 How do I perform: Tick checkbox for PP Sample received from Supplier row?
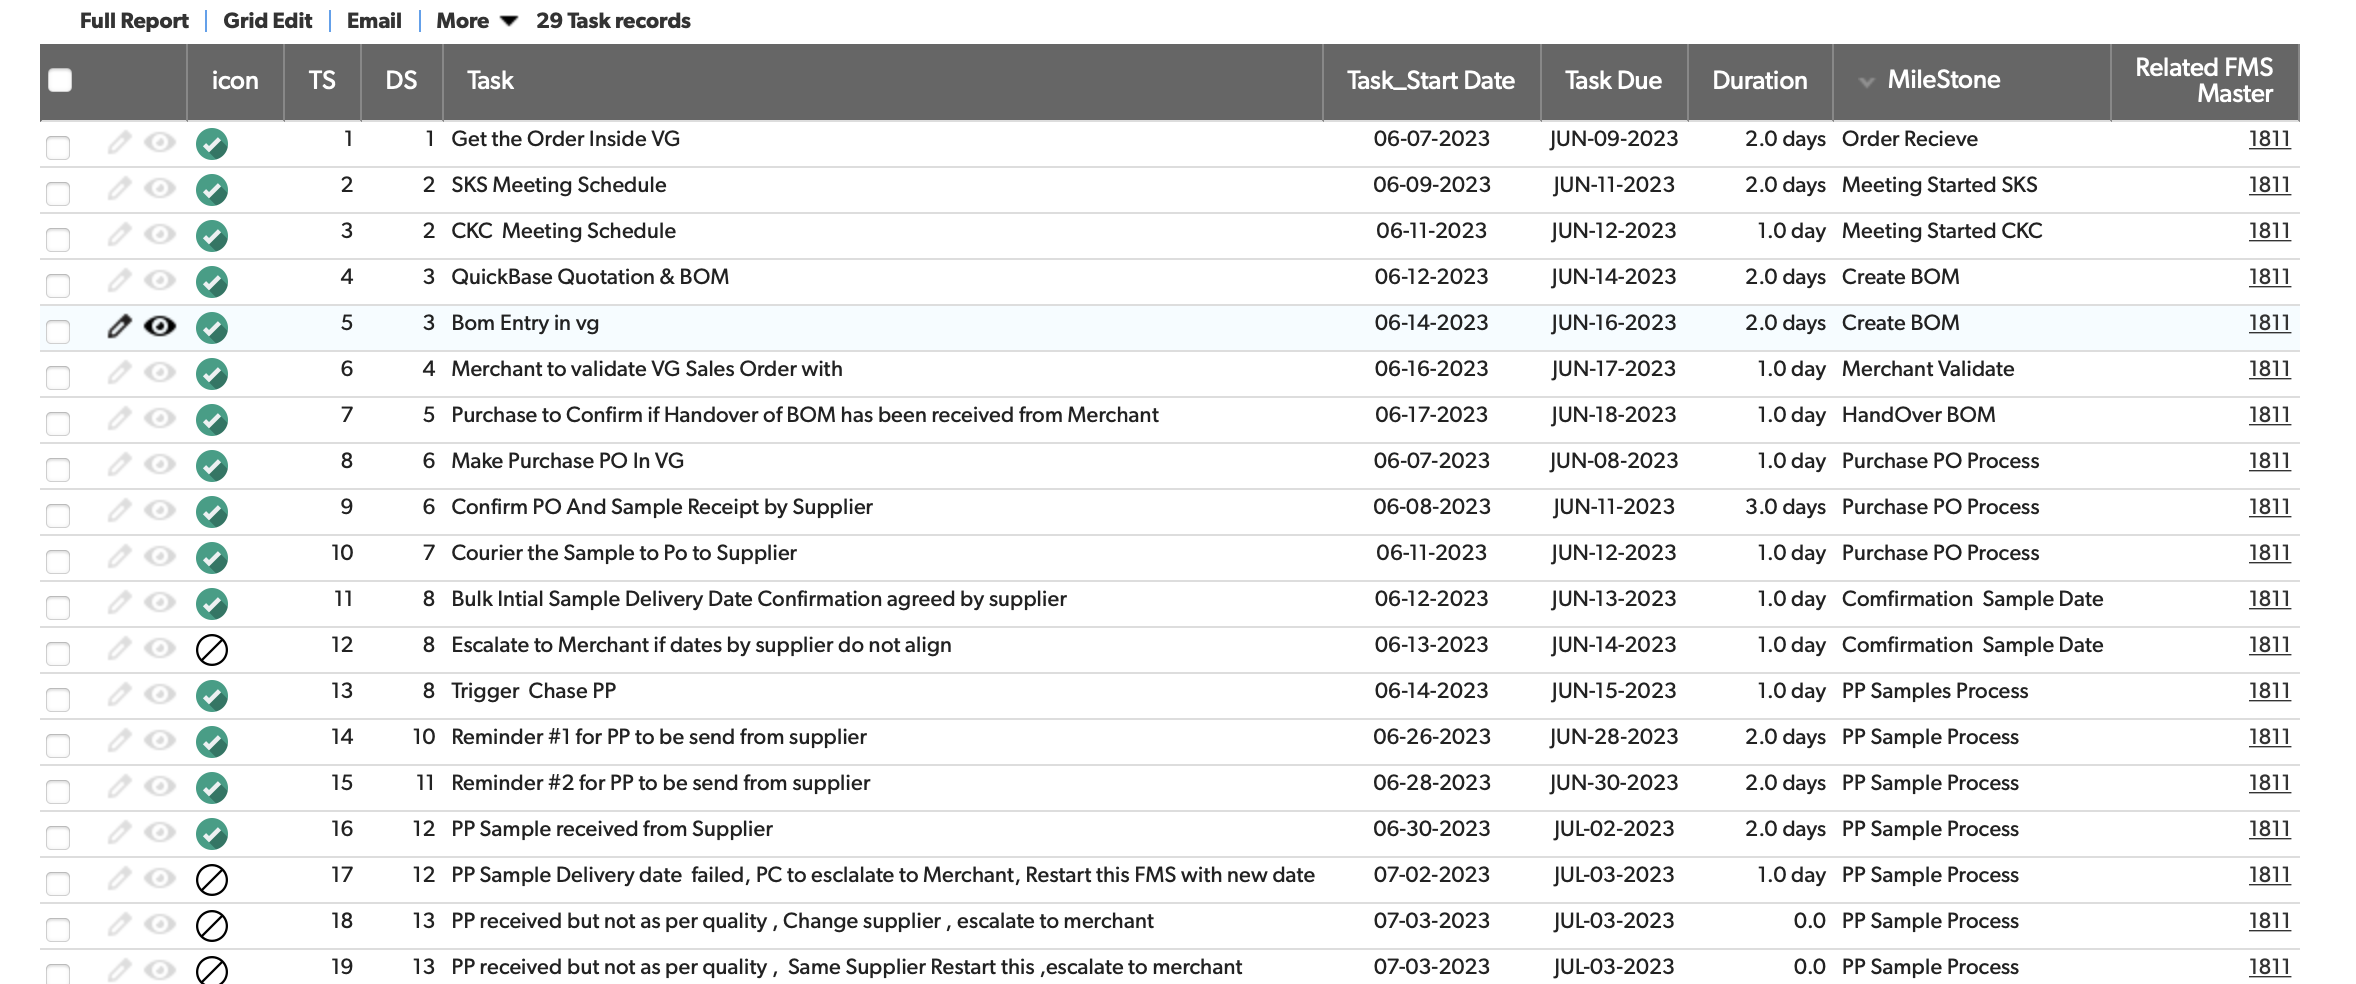[x=58, y=837]
